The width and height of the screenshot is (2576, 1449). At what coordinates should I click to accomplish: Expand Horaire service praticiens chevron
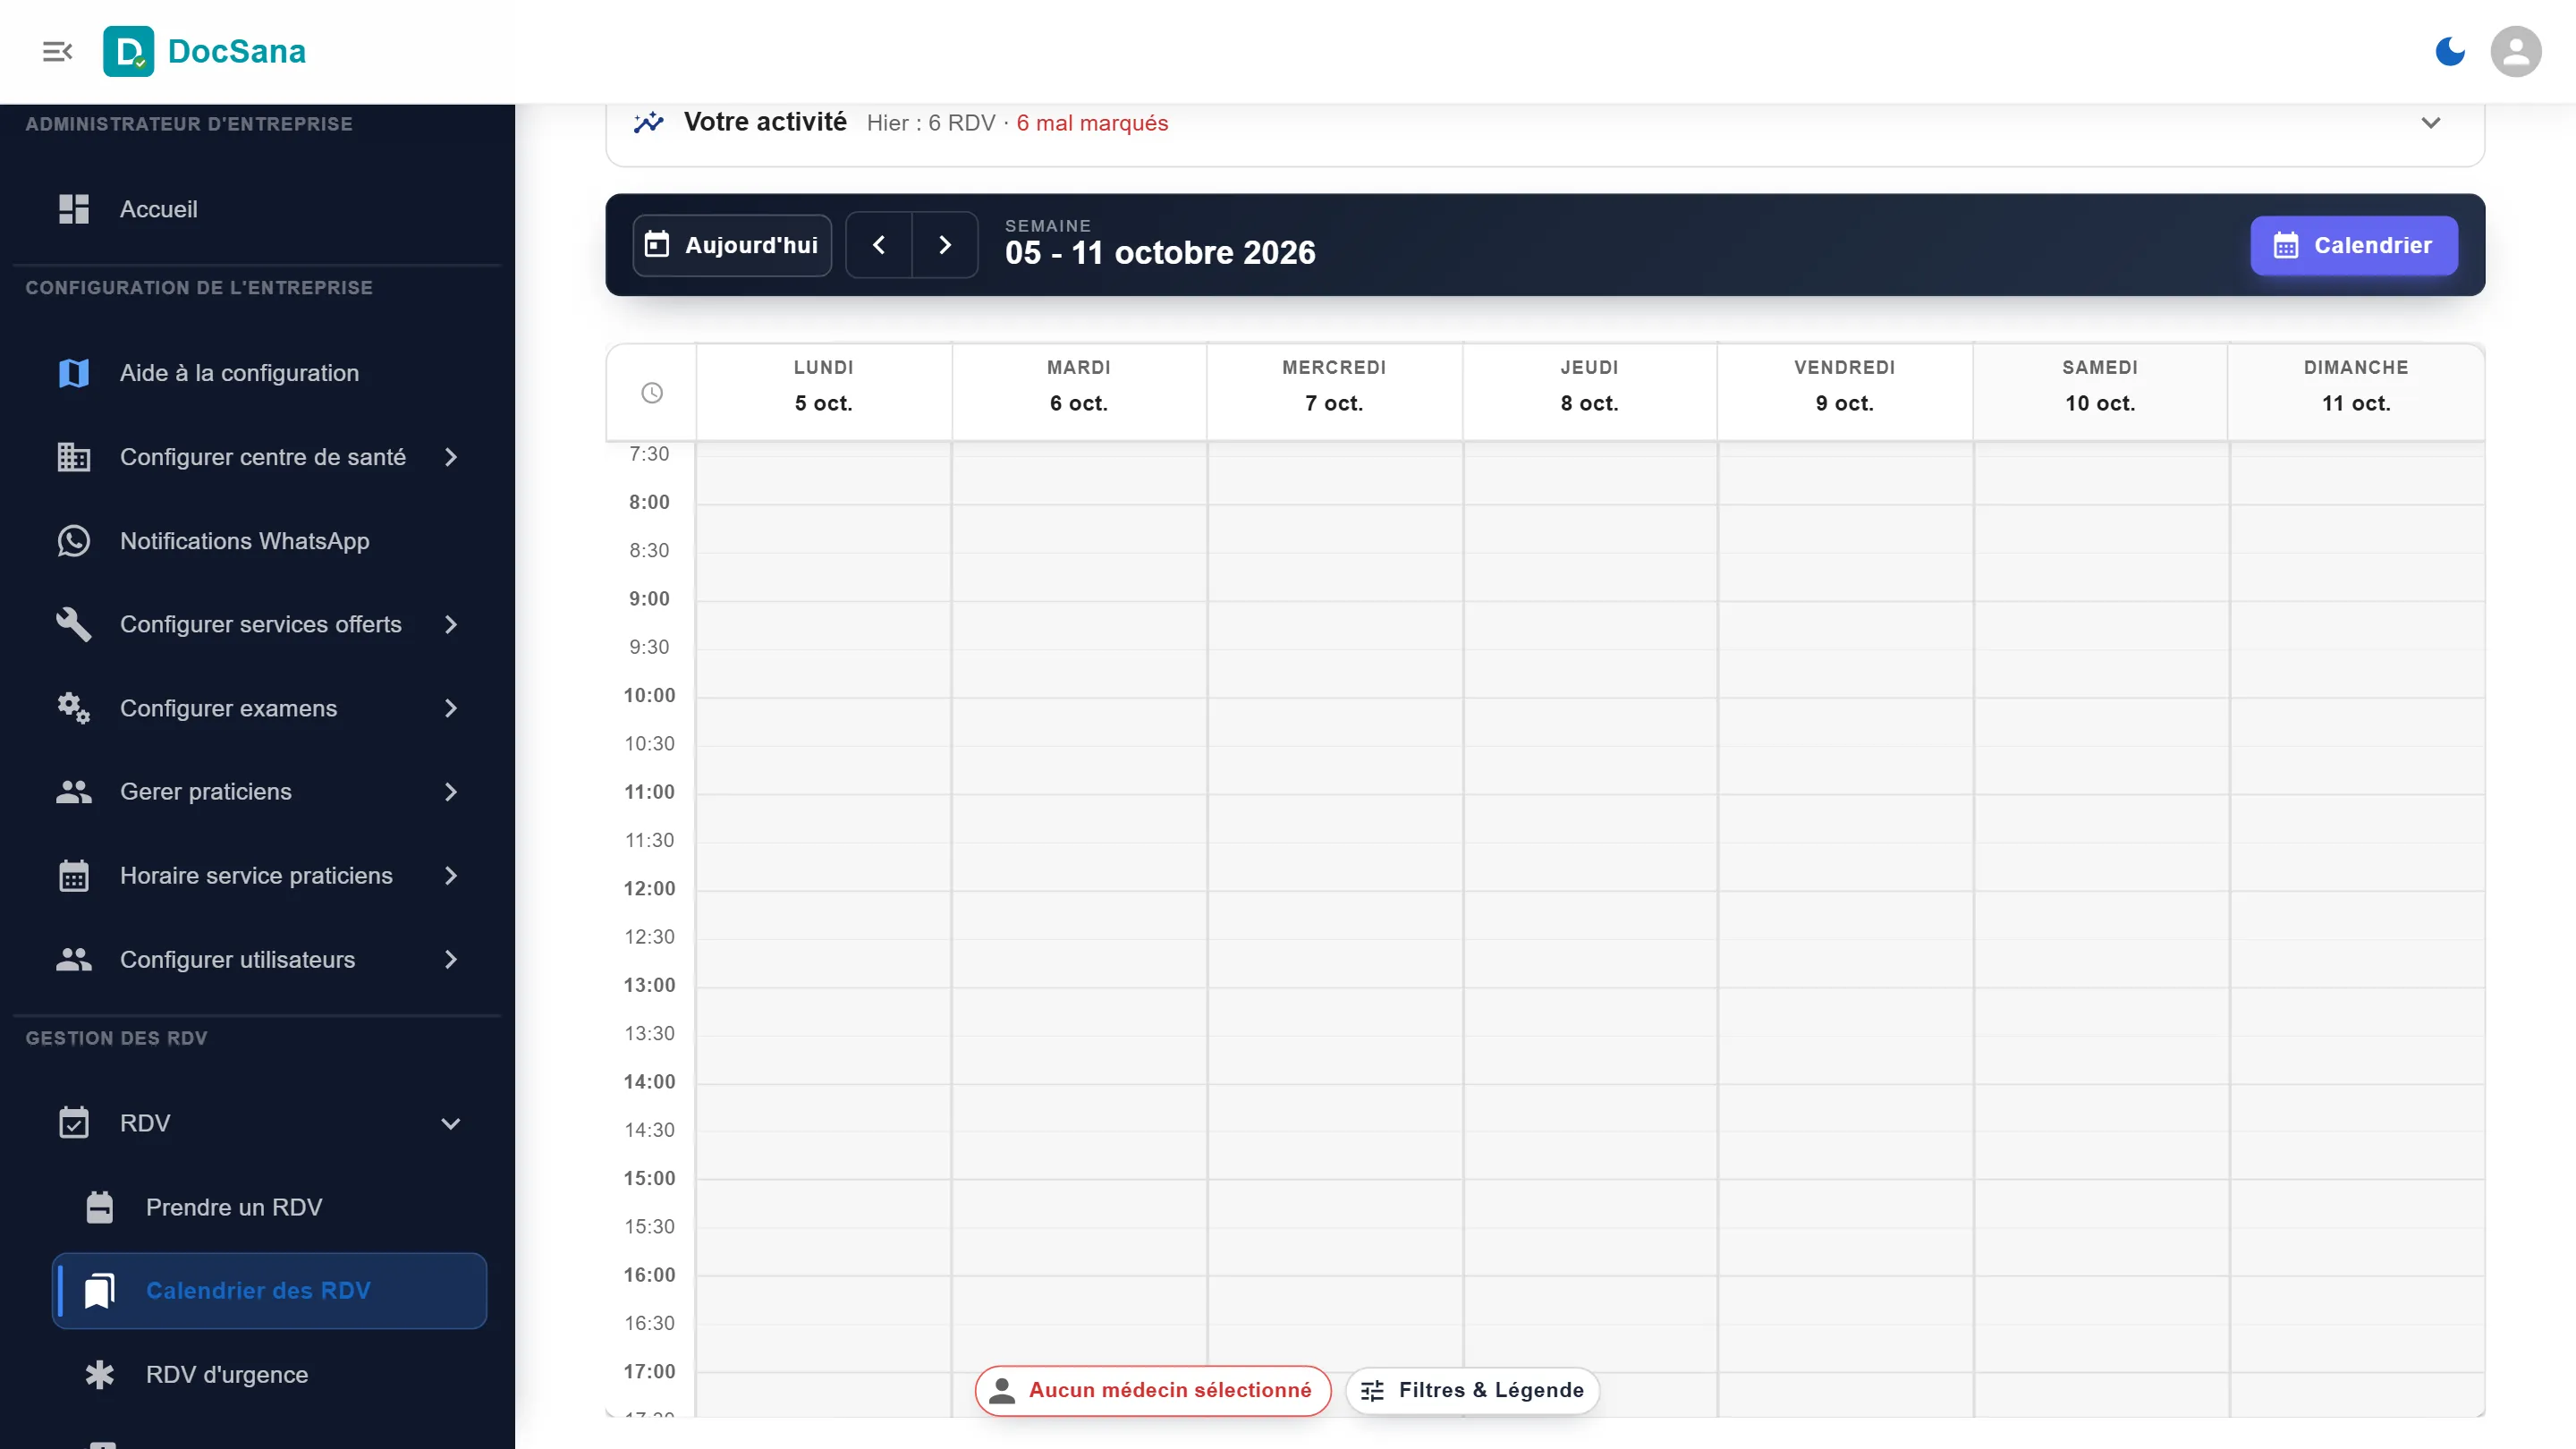point(451,876)
